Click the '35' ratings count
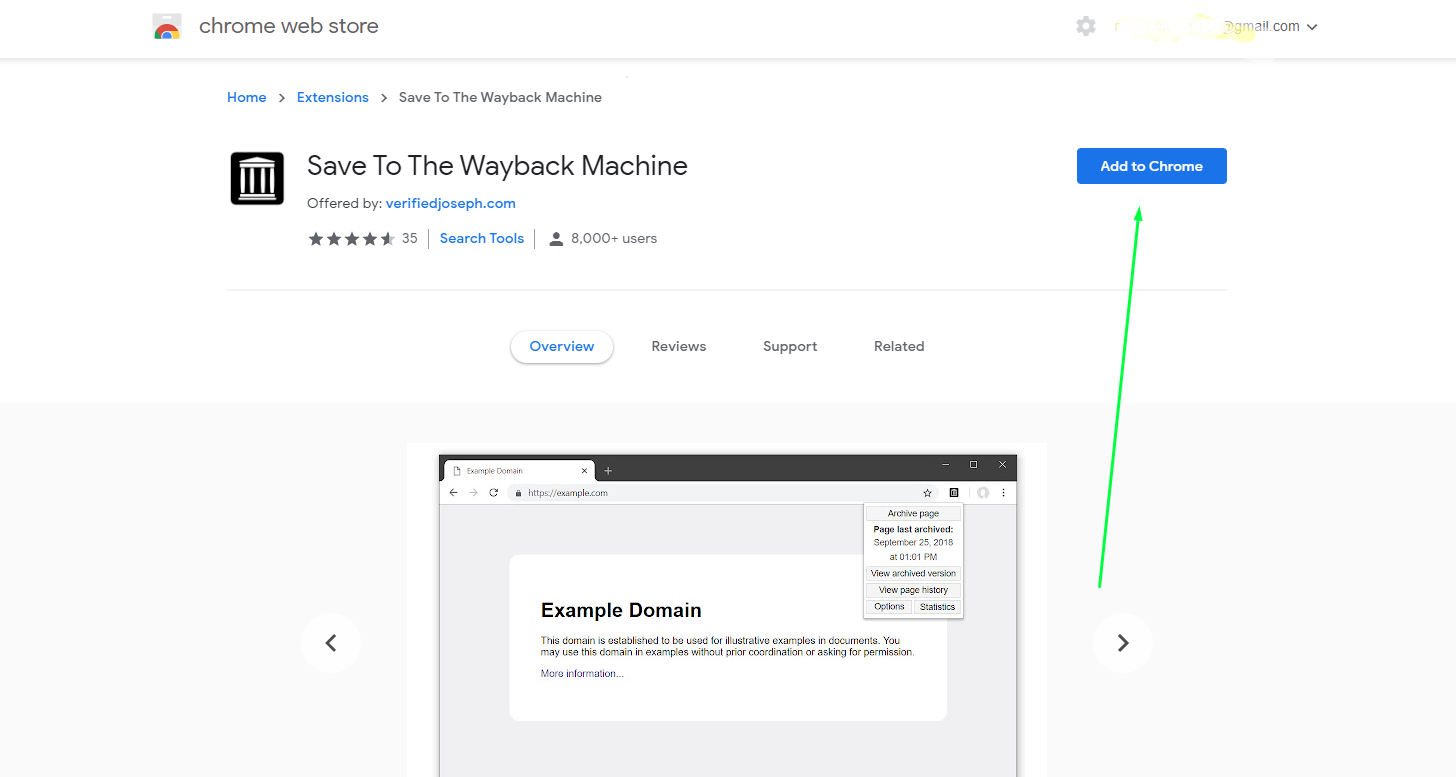The height and width of the screenshot is (777, 1456). point(410,238)
